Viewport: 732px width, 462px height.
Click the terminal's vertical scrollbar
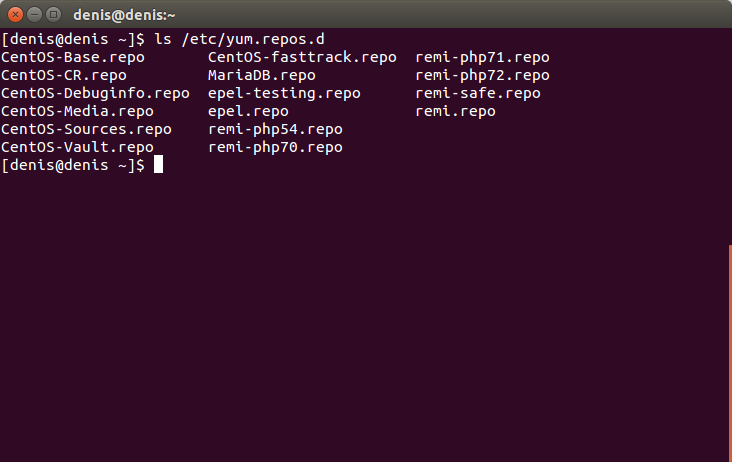729,350
